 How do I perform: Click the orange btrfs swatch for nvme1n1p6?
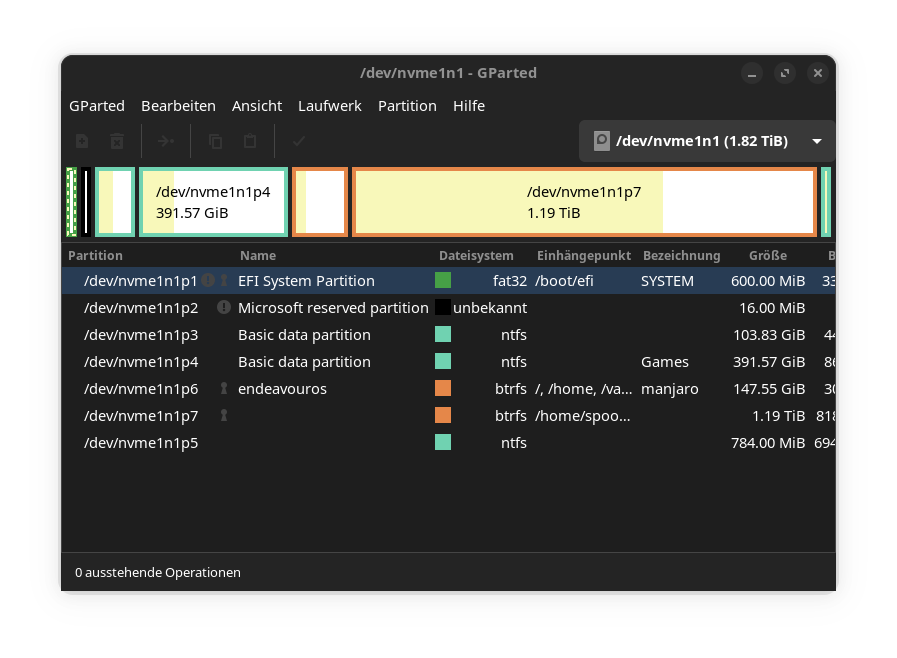point(443,389)
